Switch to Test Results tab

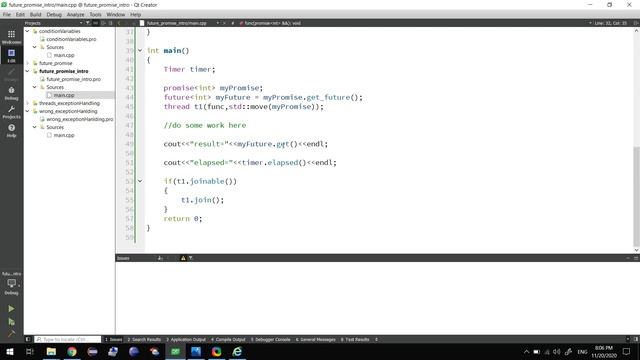(x=355, y=340)
